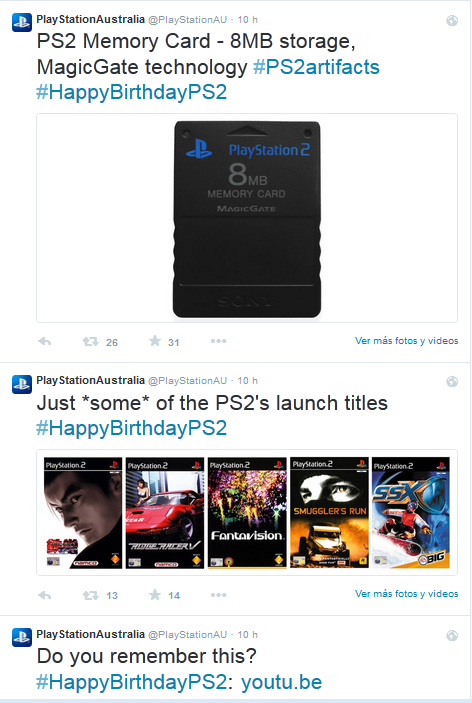Open more options on Memory Card tweet
This screenshot has height=703, width=472.
218,341
